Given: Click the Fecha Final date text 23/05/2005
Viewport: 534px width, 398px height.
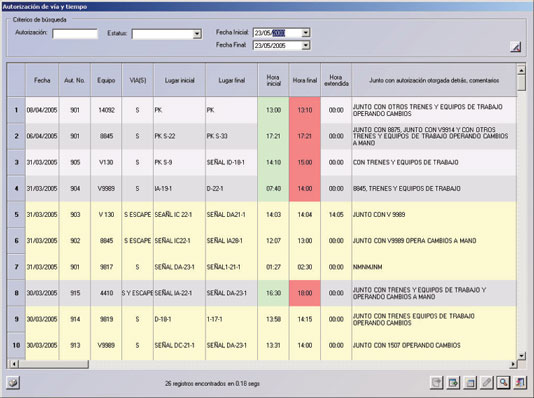Looking at the screenshot, I should [x=270, y=45].
